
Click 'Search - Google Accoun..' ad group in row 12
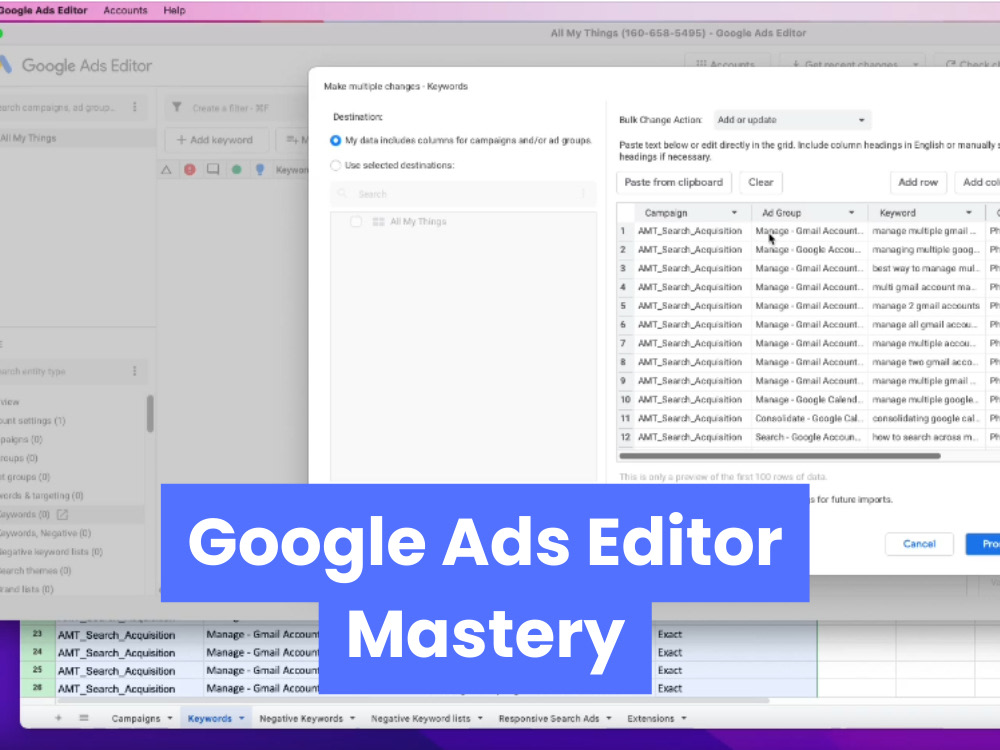[809, 438]
